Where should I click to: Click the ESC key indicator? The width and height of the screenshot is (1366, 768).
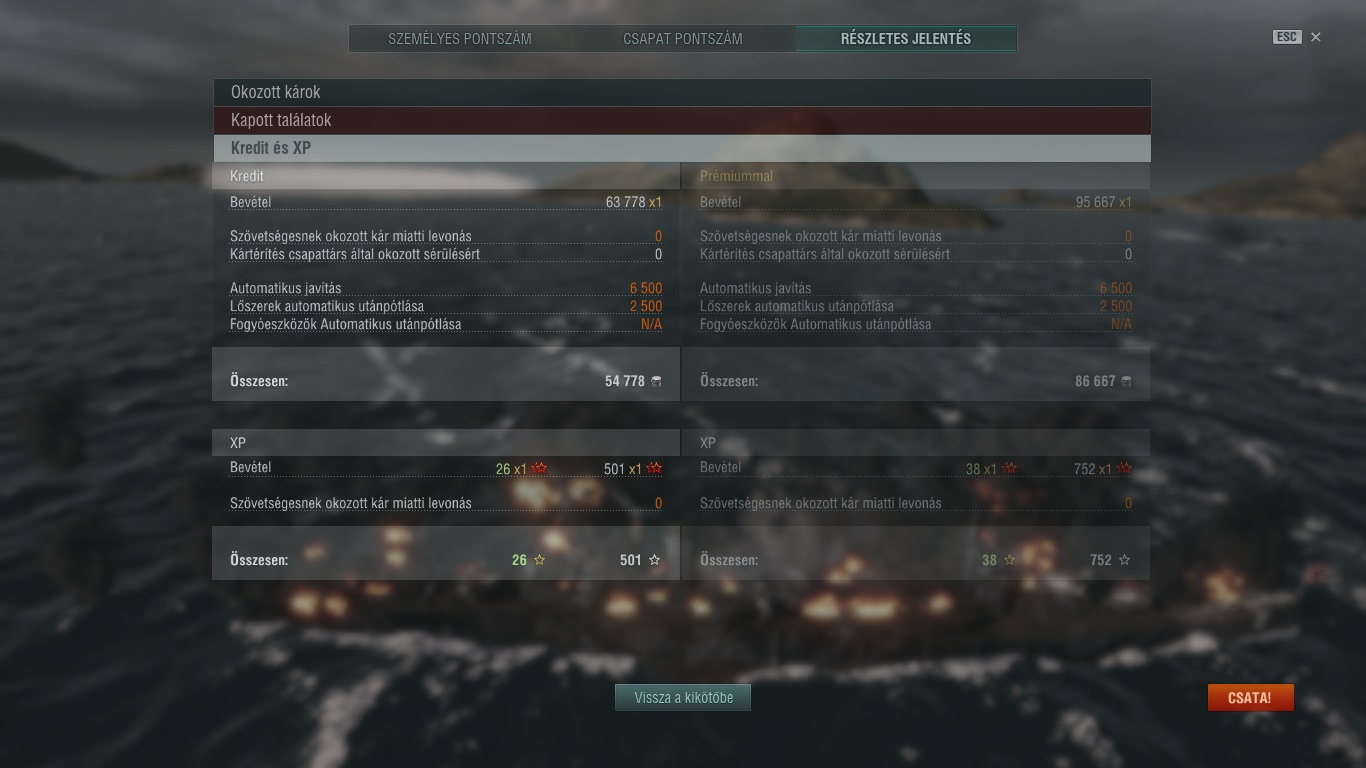pos(1287,37)
